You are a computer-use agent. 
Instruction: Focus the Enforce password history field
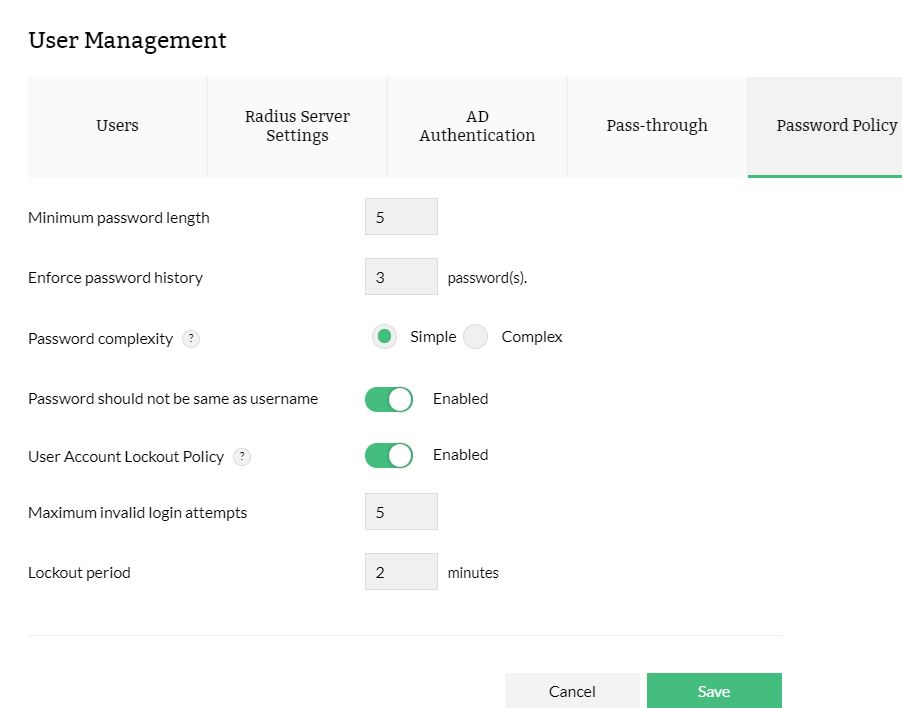(x=401, y=277)
